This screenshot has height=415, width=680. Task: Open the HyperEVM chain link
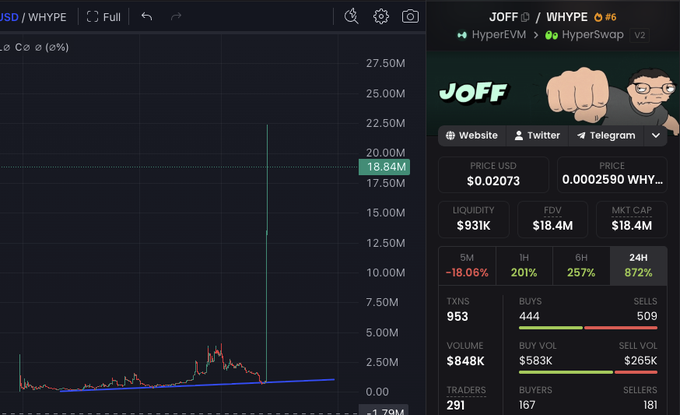tap(491, 35)
